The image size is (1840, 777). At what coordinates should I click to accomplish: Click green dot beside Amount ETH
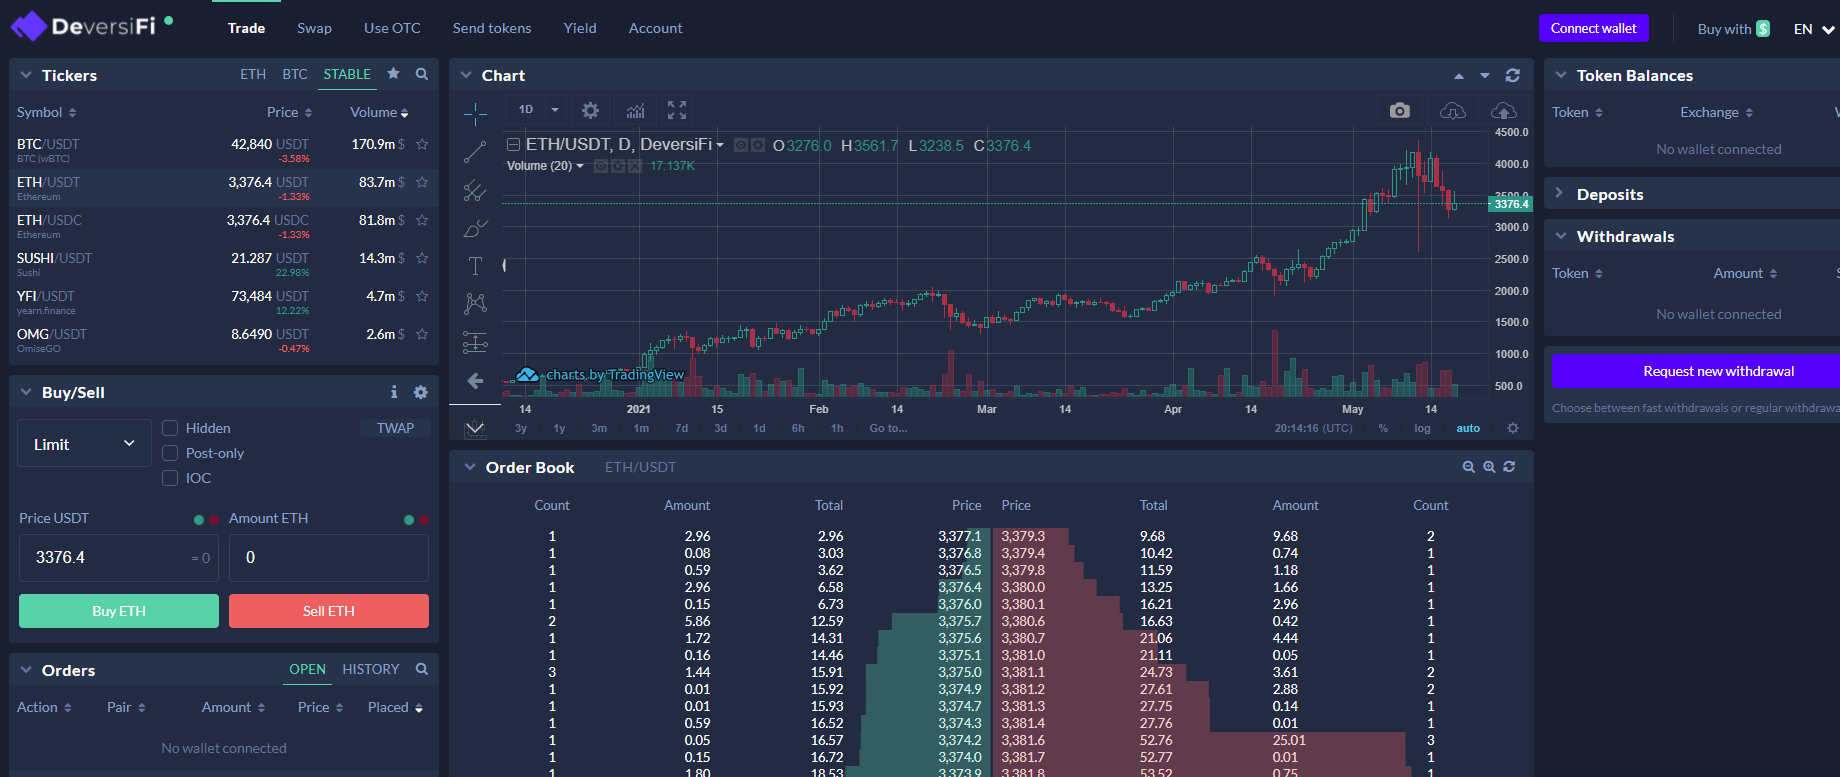click(409, 519)
